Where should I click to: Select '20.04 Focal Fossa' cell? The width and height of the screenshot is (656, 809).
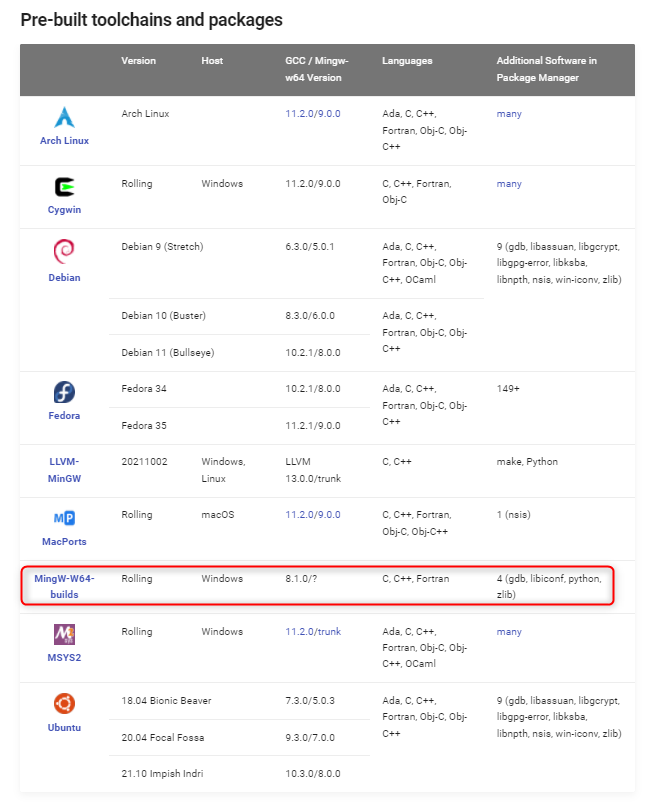[x=163, y=738]
